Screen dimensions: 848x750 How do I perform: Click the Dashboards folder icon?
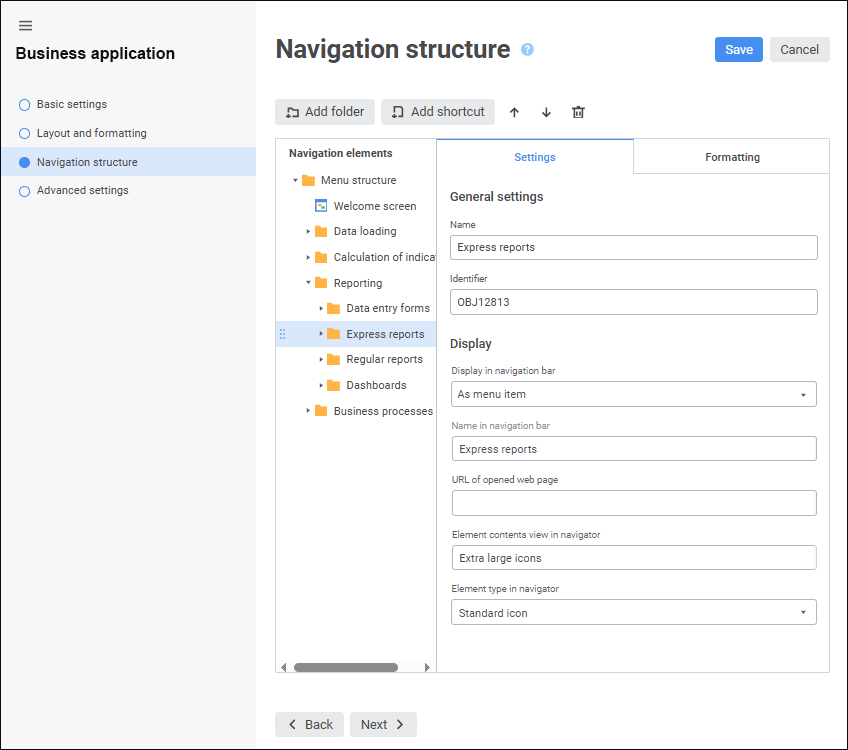334,385
